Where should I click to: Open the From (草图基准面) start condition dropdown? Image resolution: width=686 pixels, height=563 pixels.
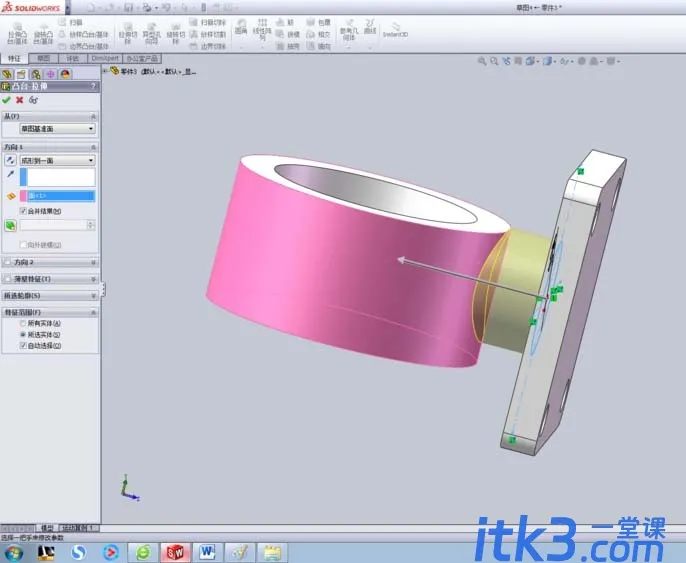[x=57, y=129]
